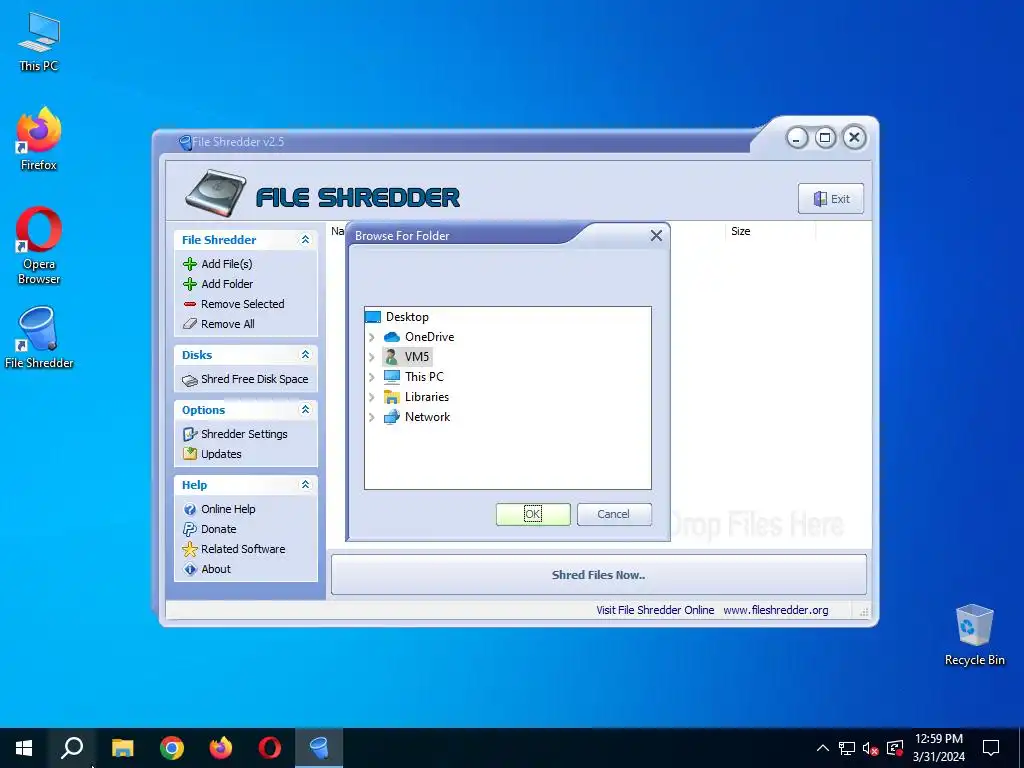1024x768 pixels.
Task: Click the Online Help question mark icon
Action: pyautogui.click(x=190, y=509)
